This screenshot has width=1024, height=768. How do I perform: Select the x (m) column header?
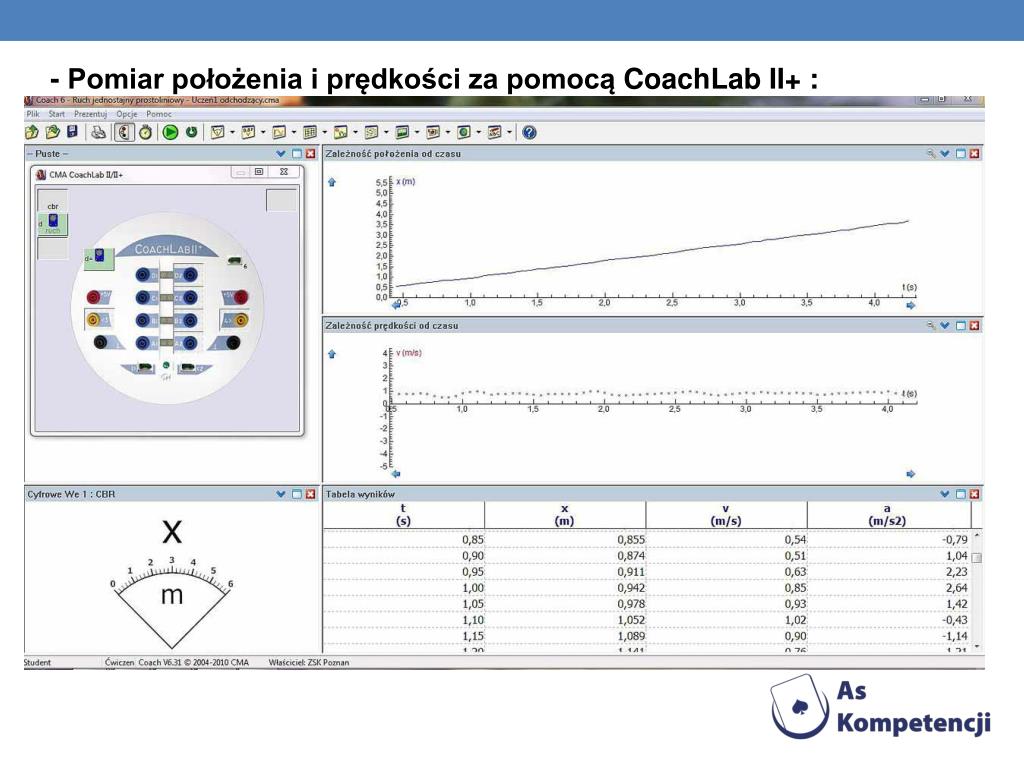[x=565, y=515]
